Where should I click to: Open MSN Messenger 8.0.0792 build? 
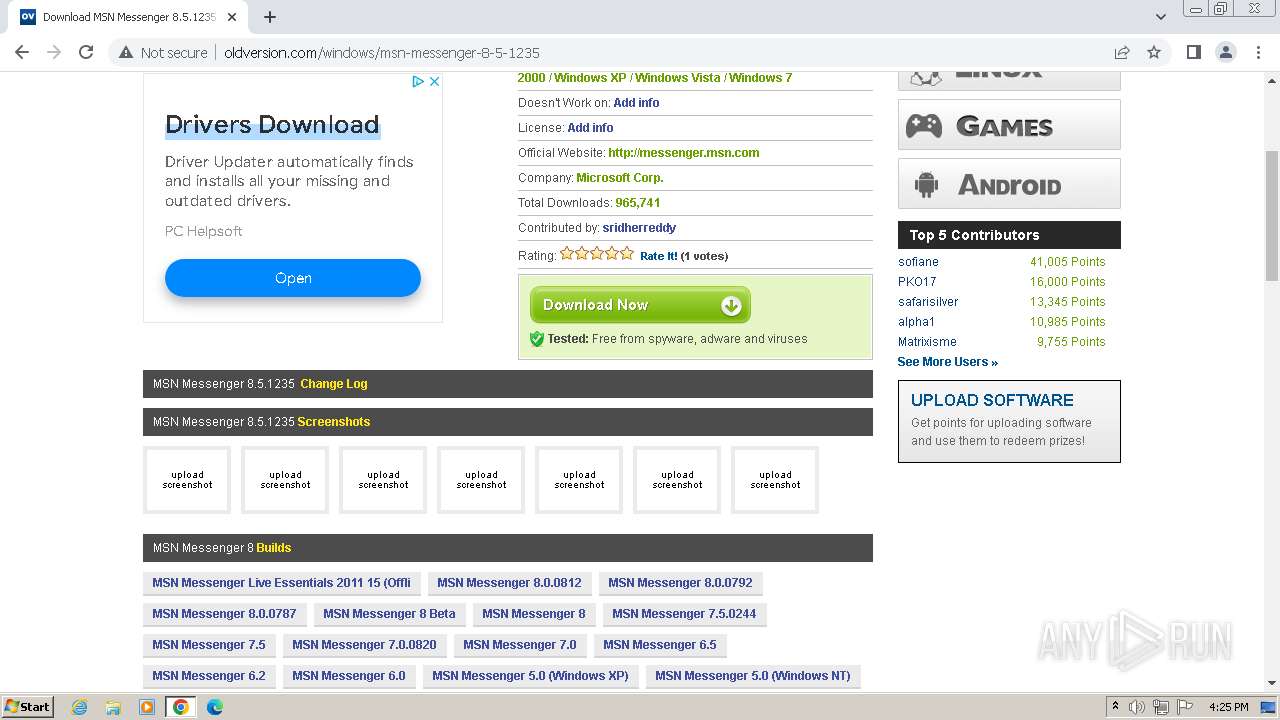point(680,583)
